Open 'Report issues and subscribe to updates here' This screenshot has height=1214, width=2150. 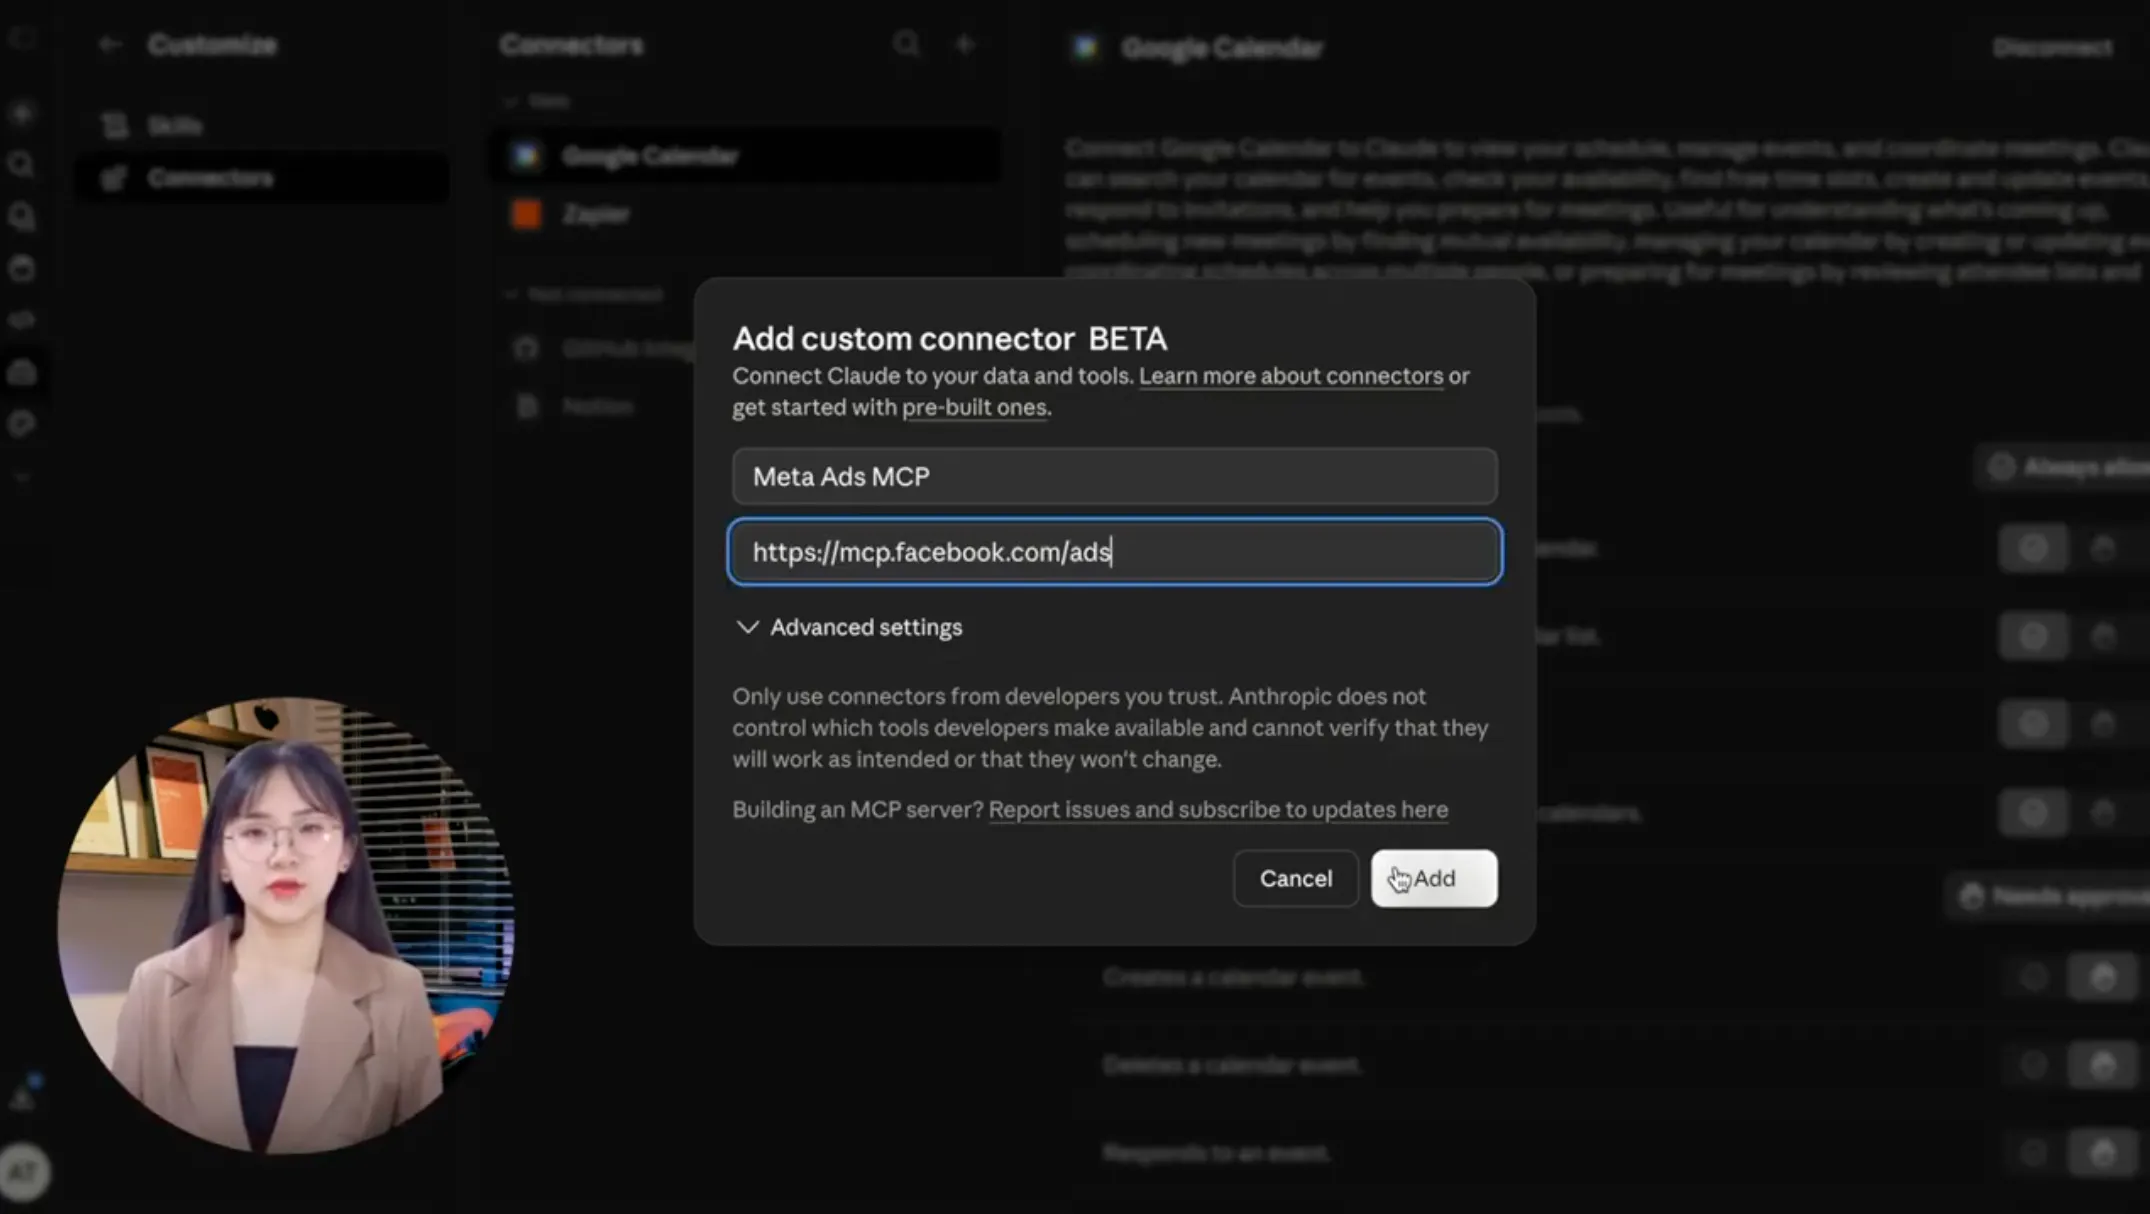(1218, 809)
